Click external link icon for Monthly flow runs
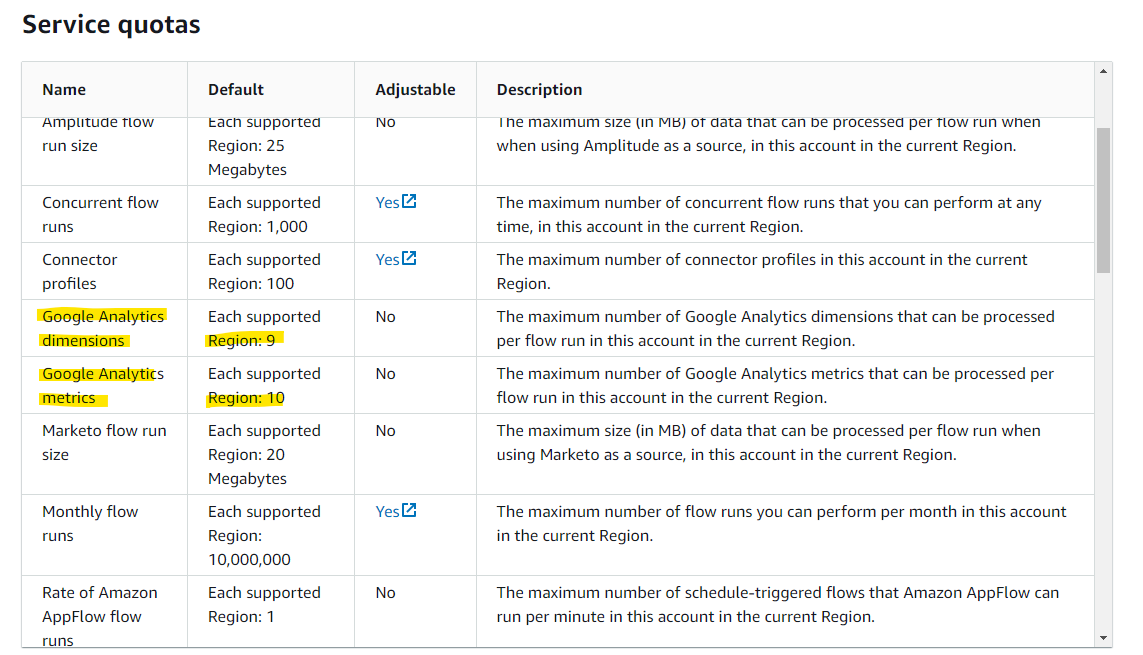 coord(409,511)
